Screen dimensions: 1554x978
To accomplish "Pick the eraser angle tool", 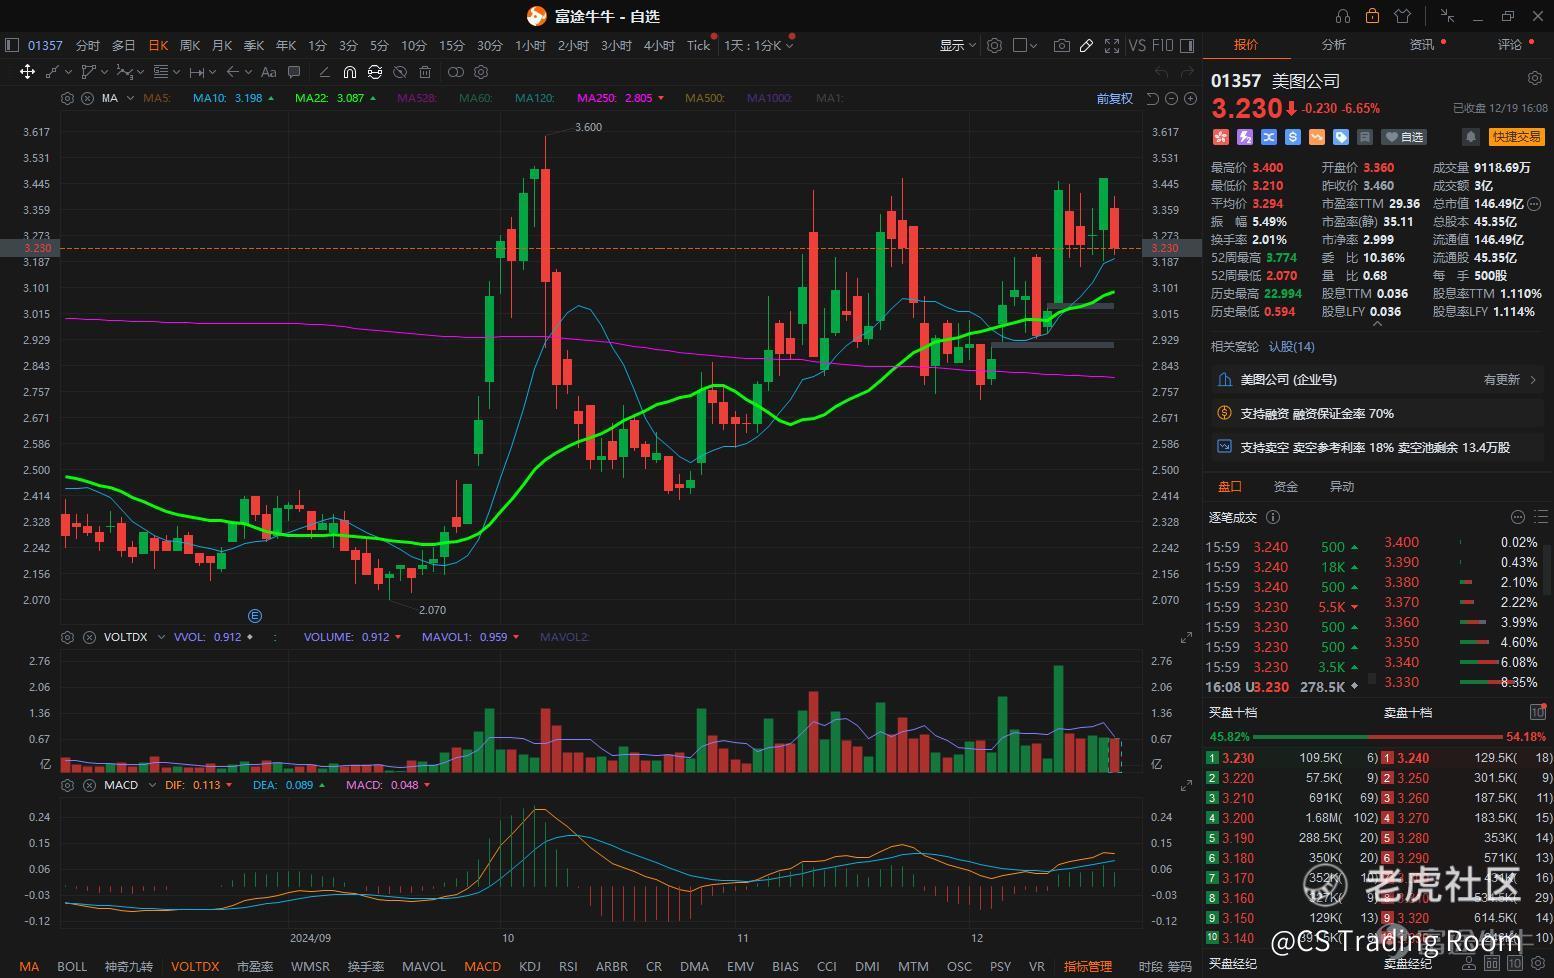I will coord(324,72).
